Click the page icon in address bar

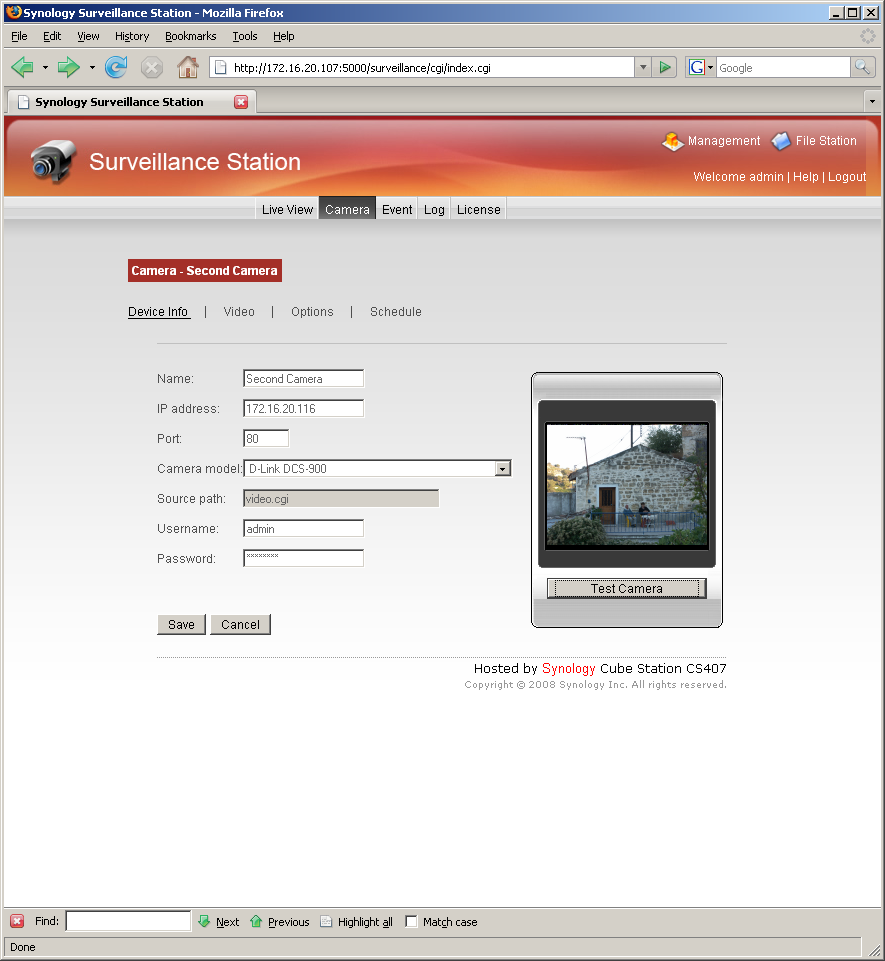click(221, 67)
